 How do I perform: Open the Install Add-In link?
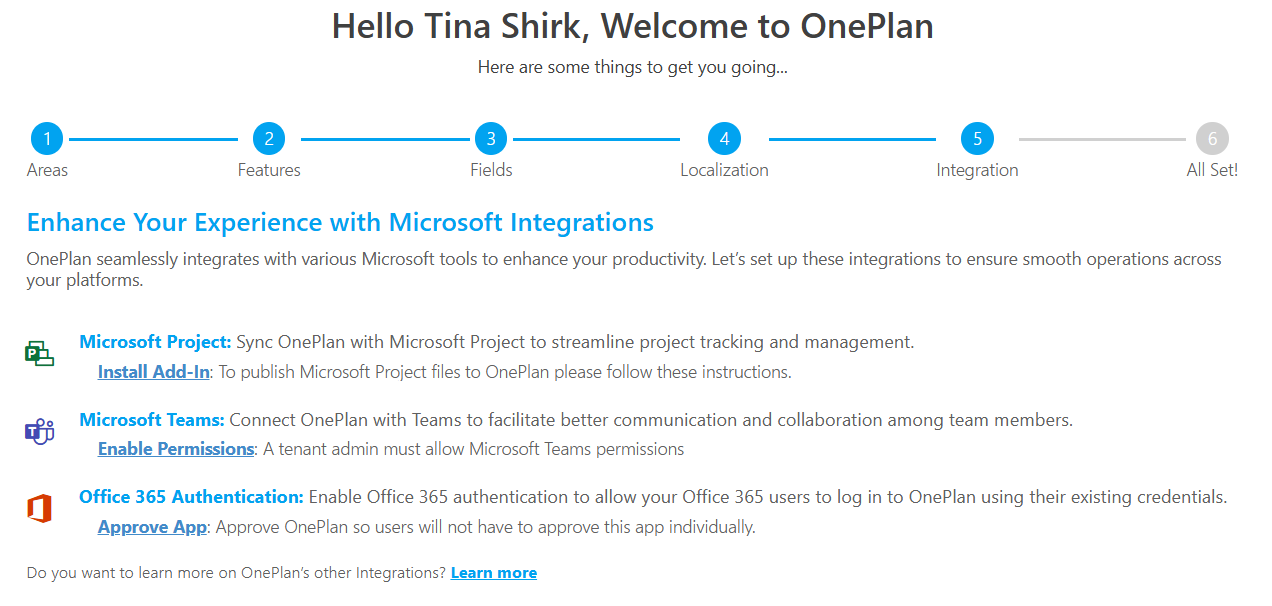154,372
